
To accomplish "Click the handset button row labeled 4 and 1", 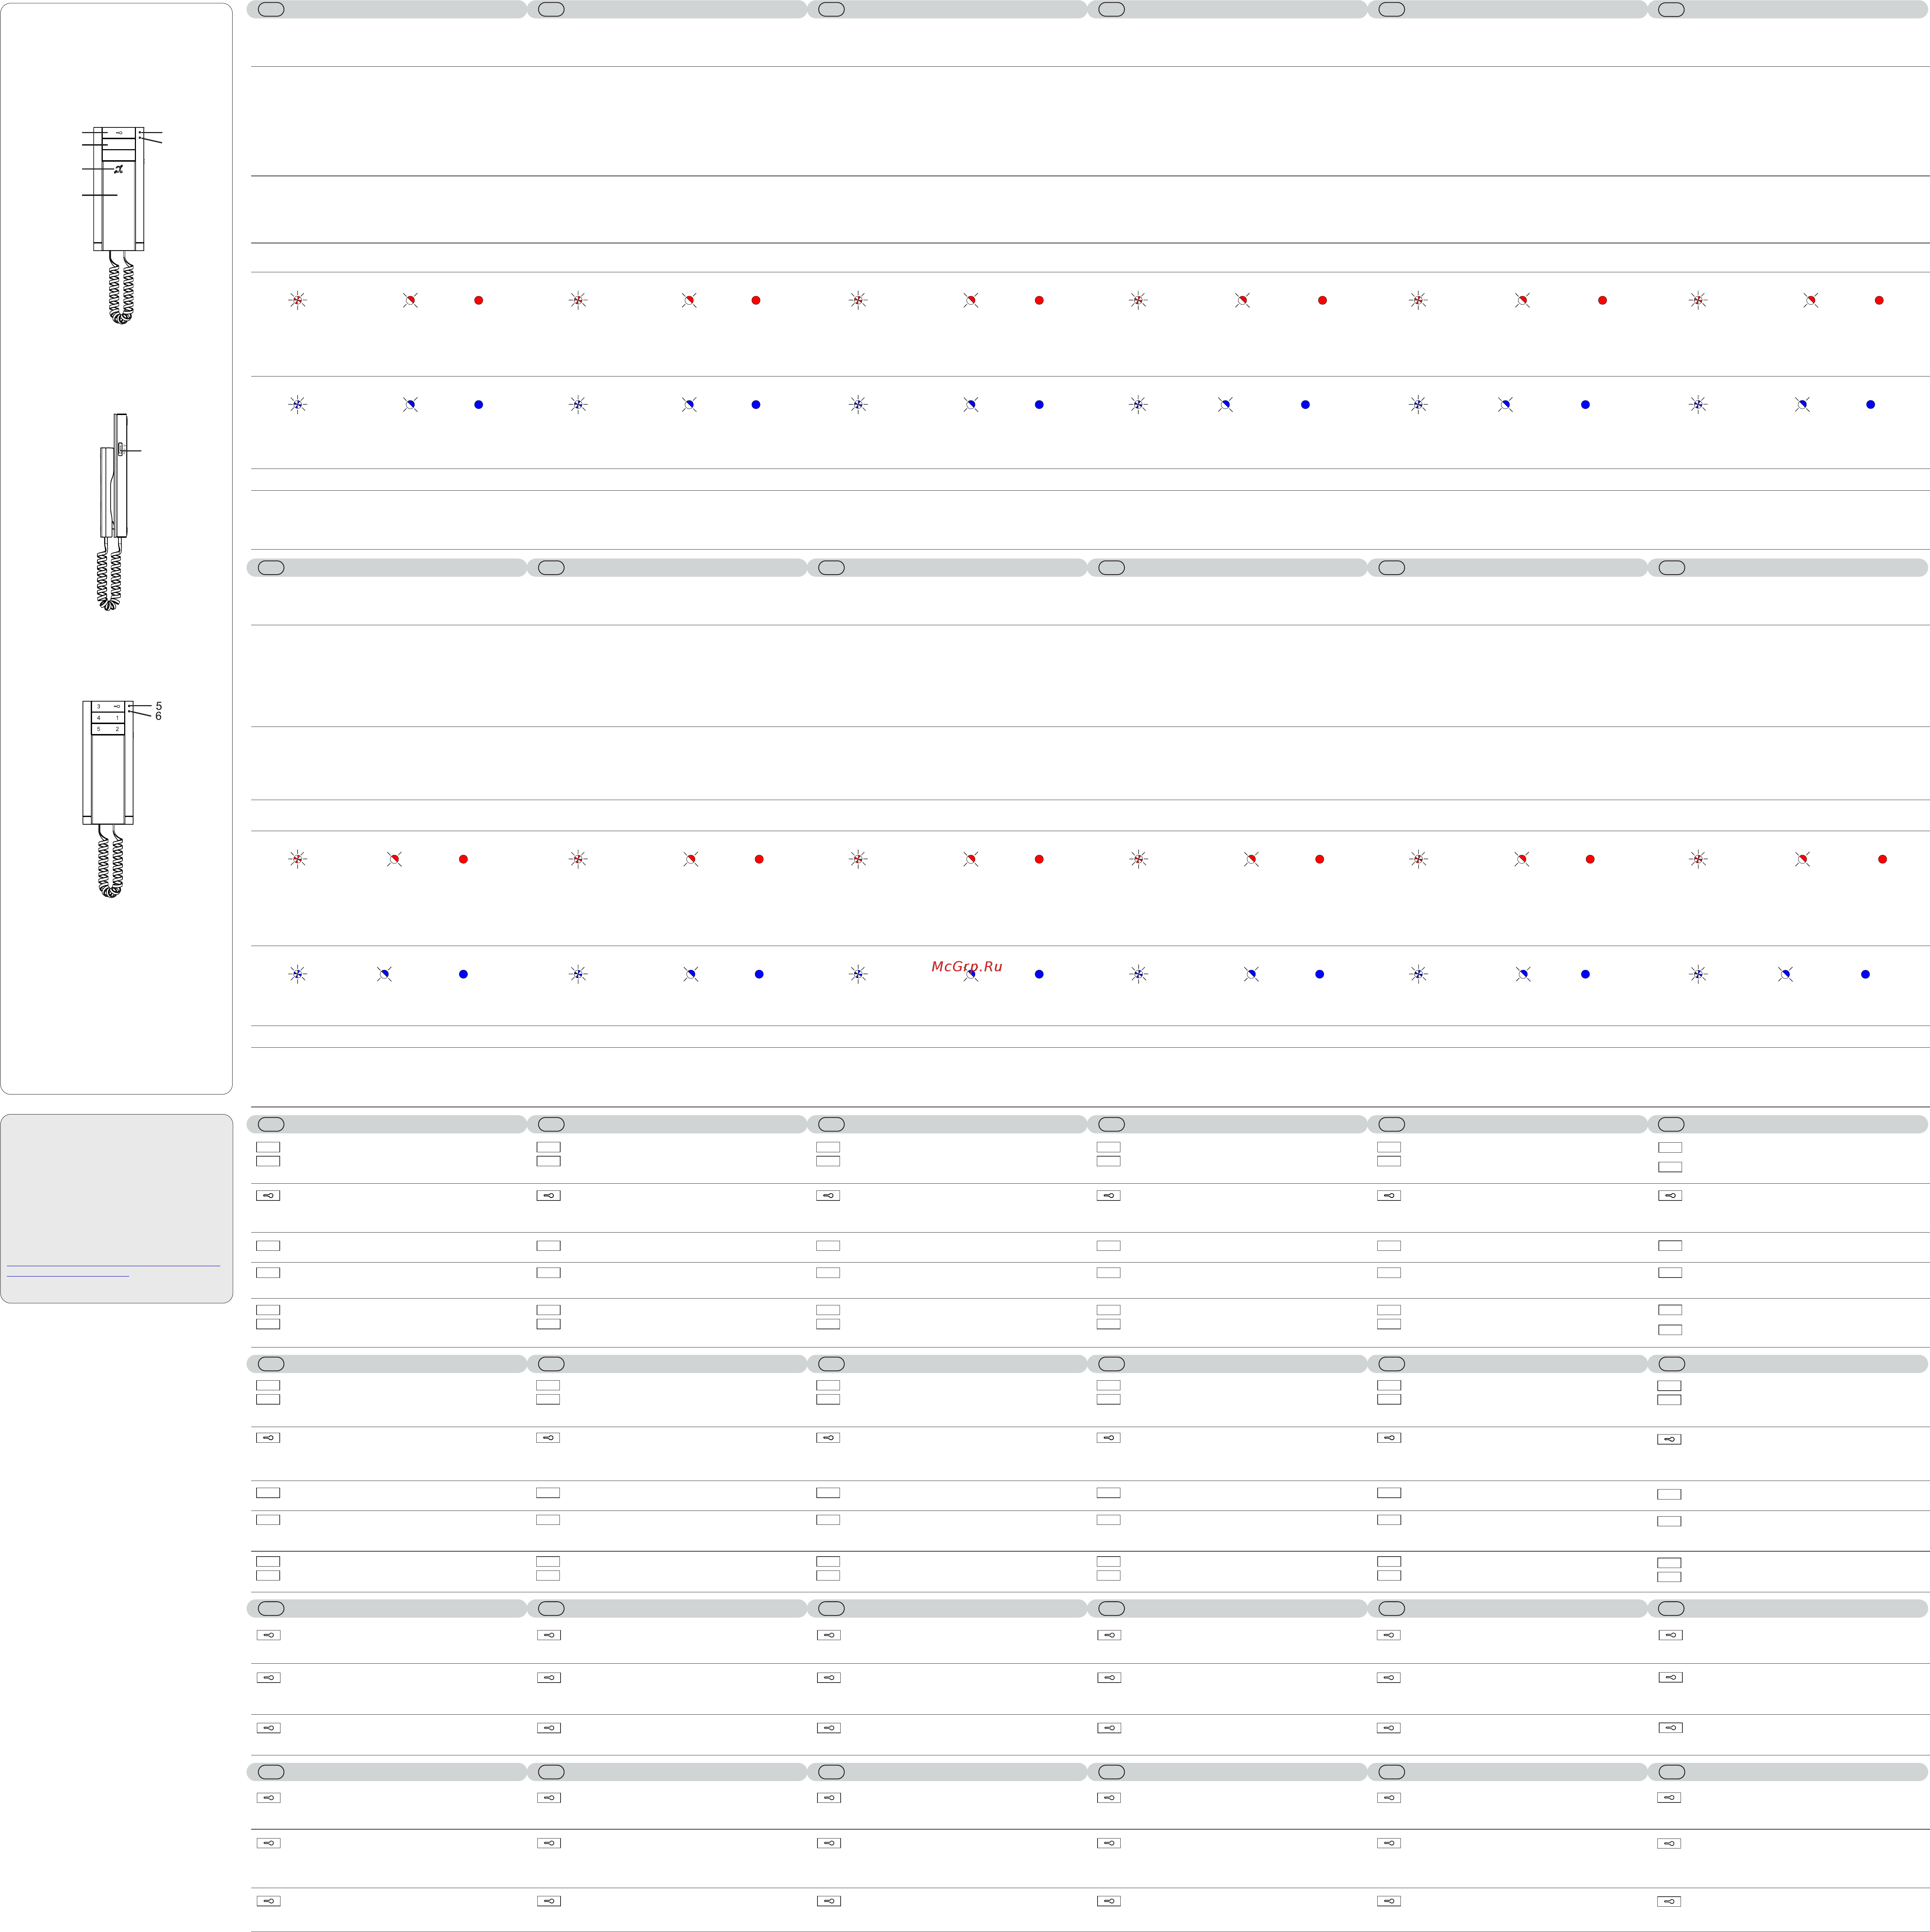I will [x=108, y=718].
